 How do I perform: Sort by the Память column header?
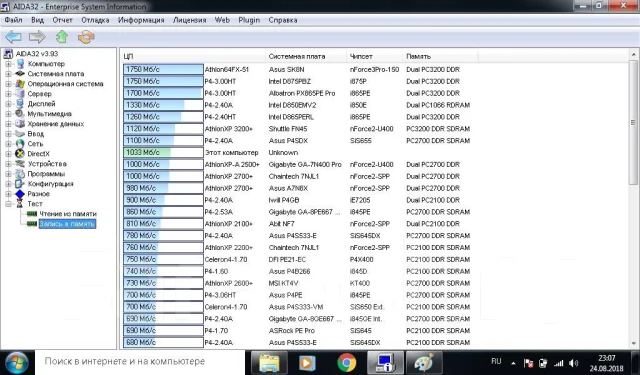point(440,56)
